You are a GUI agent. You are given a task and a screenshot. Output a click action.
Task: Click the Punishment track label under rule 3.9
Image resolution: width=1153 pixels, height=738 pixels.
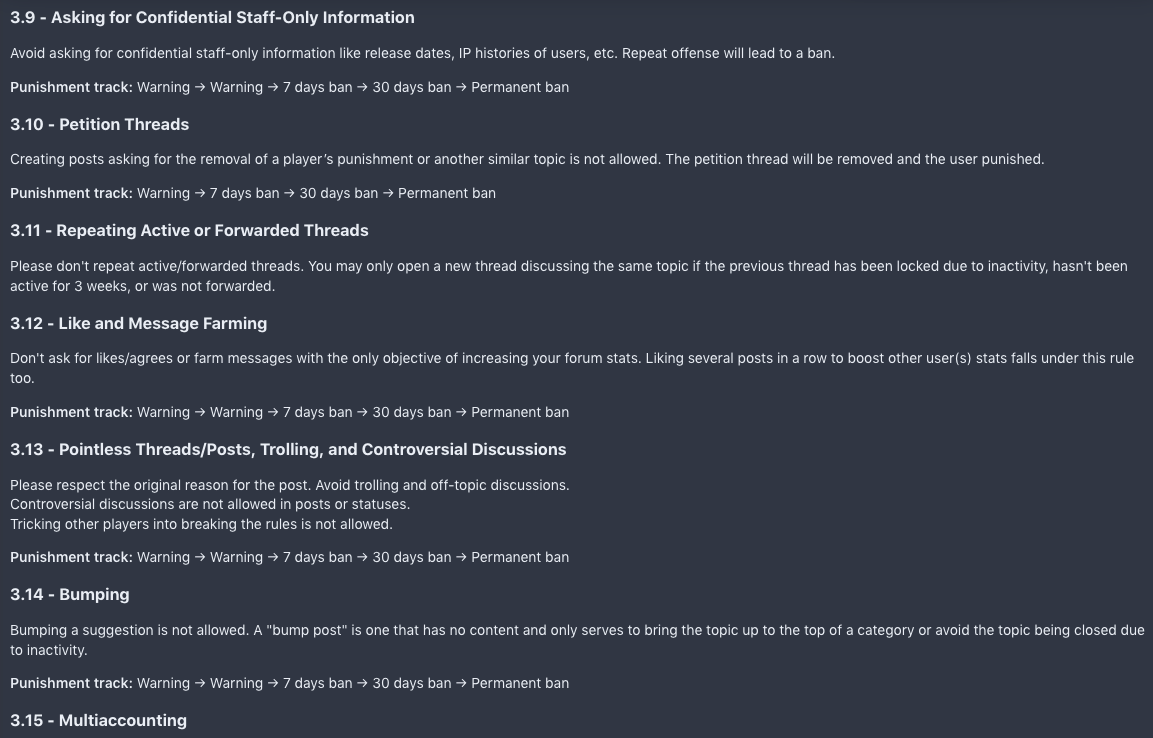click(71, 87)
